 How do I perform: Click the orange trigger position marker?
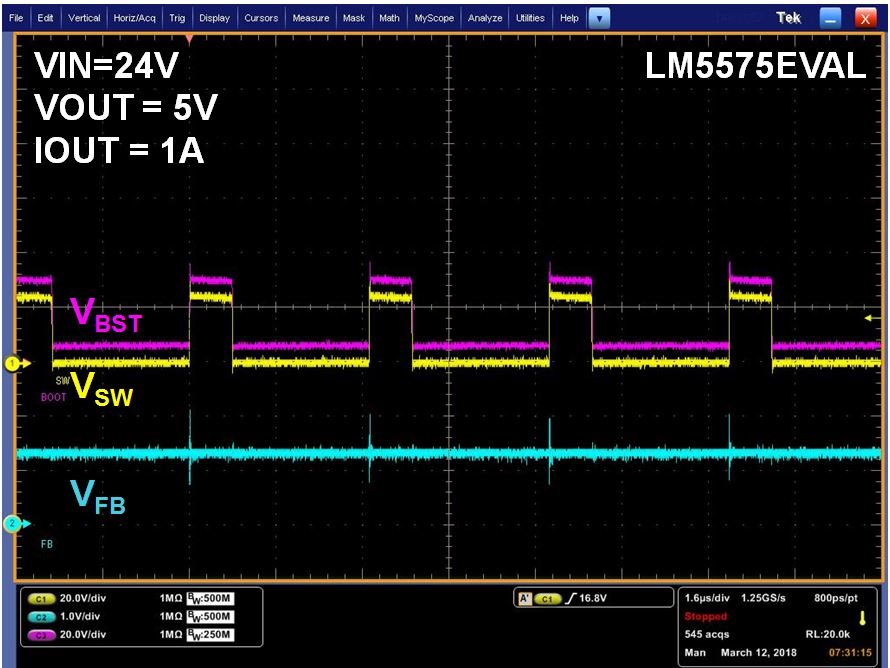coord(190,39)
